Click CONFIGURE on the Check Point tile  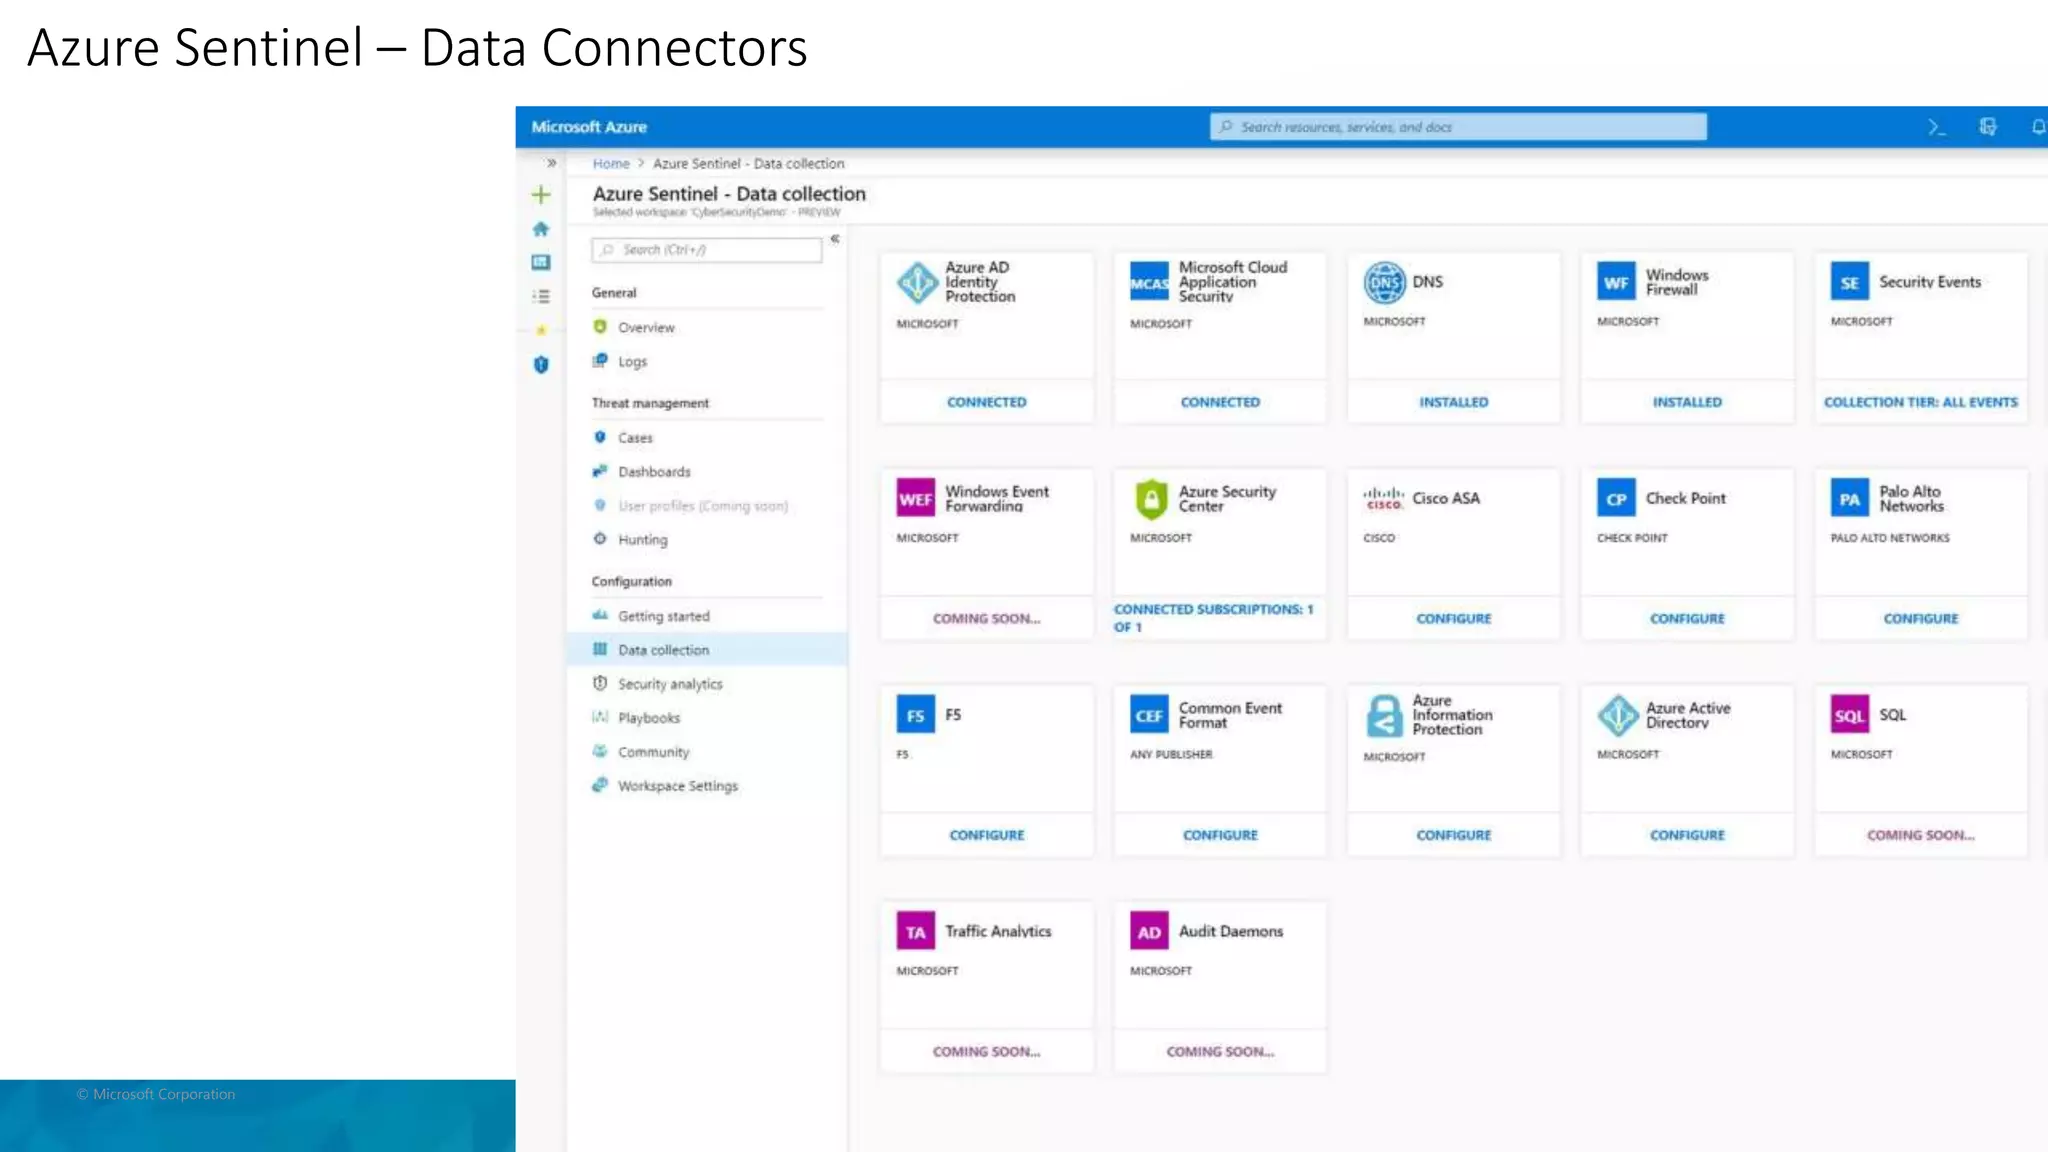pos(1687,619)
